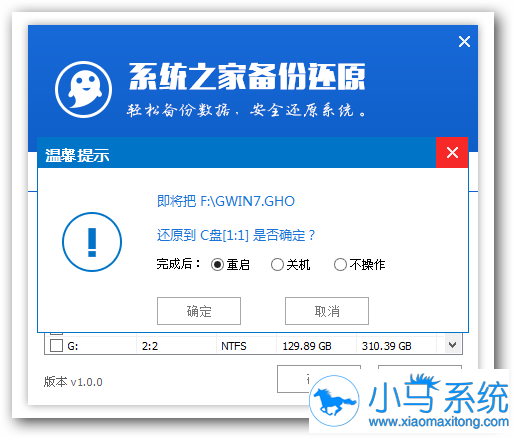The image size is (514, 438).
Task: Click the 2:2 partition number cell
Action: tap(150, 346)
